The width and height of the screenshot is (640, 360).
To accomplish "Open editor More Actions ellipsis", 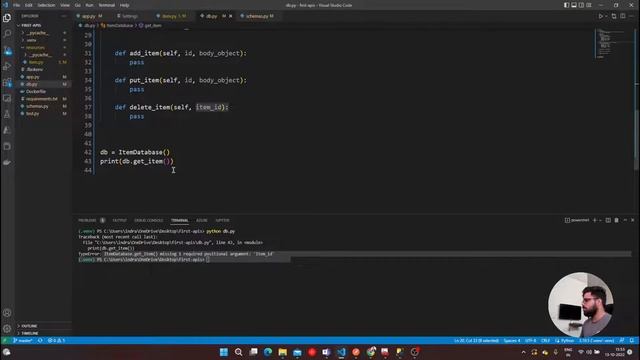I will [631, 16].
